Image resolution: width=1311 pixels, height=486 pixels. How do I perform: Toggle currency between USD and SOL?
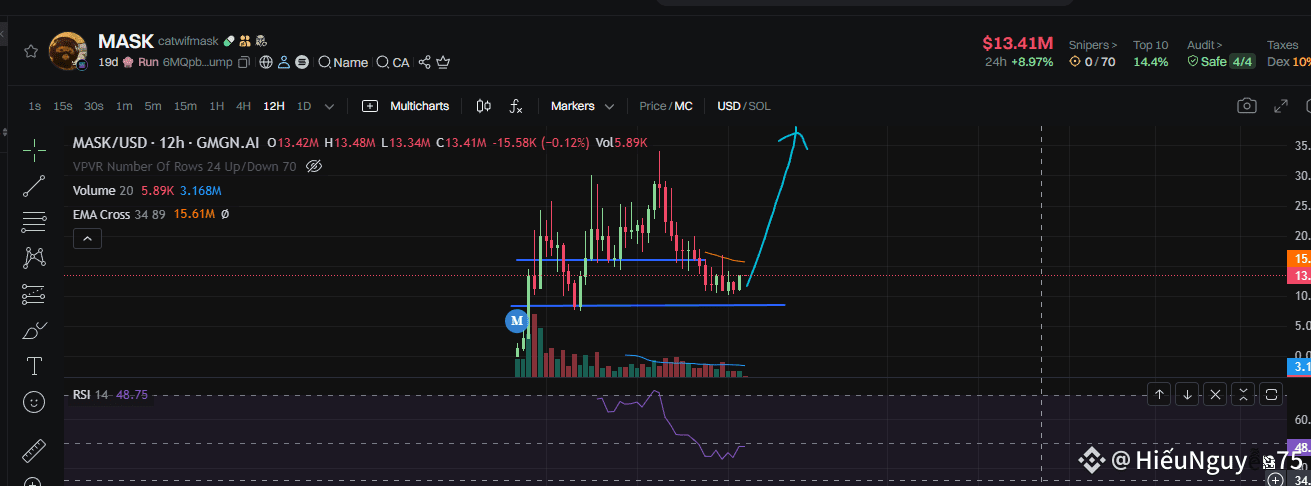(x=744, y=106)
